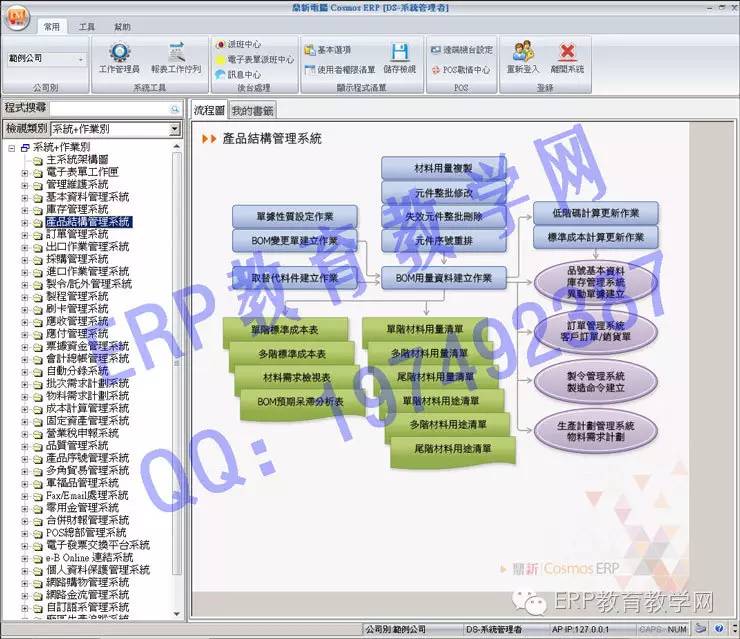
Task: Open the 低階碼計算更新作業 flowchart button
Action: pyautogui.click(x=595, y=212)
